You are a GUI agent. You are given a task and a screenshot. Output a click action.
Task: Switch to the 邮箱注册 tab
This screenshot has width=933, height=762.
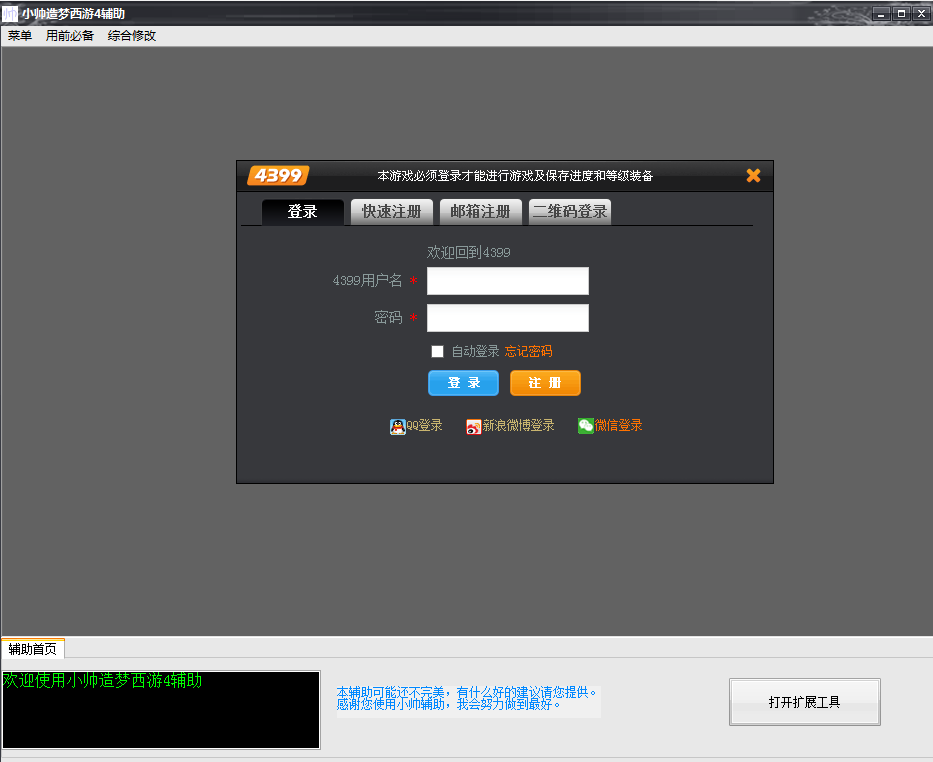point(480,212)
